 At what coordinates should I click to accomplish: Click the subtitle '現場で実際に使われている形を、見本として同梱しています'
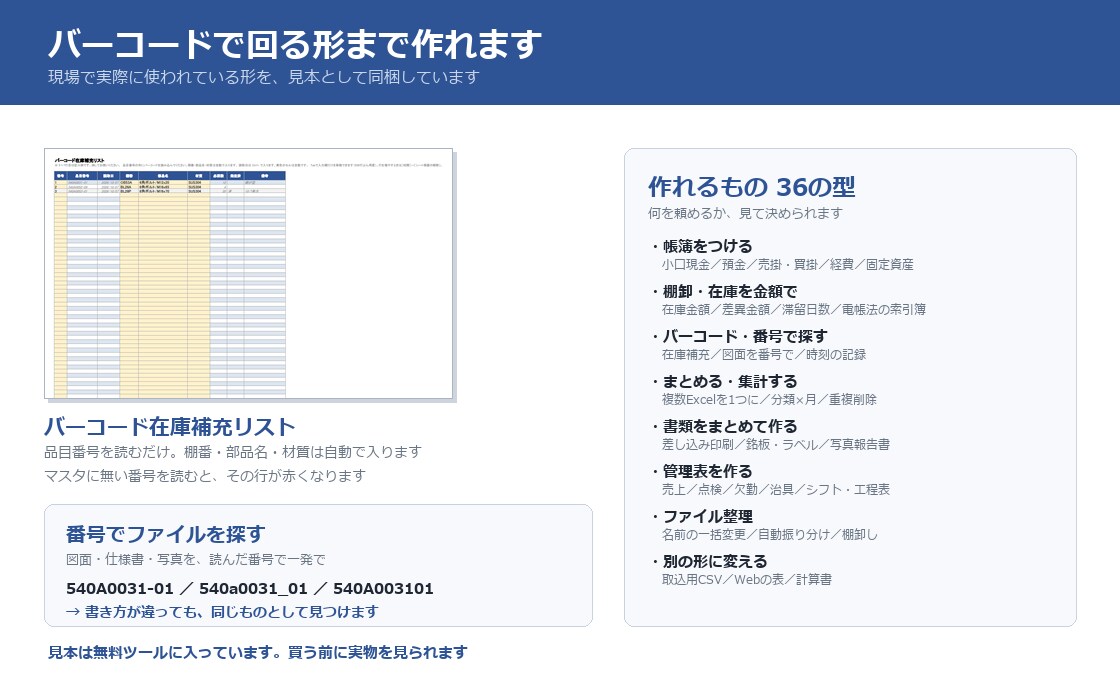[264, 77]
